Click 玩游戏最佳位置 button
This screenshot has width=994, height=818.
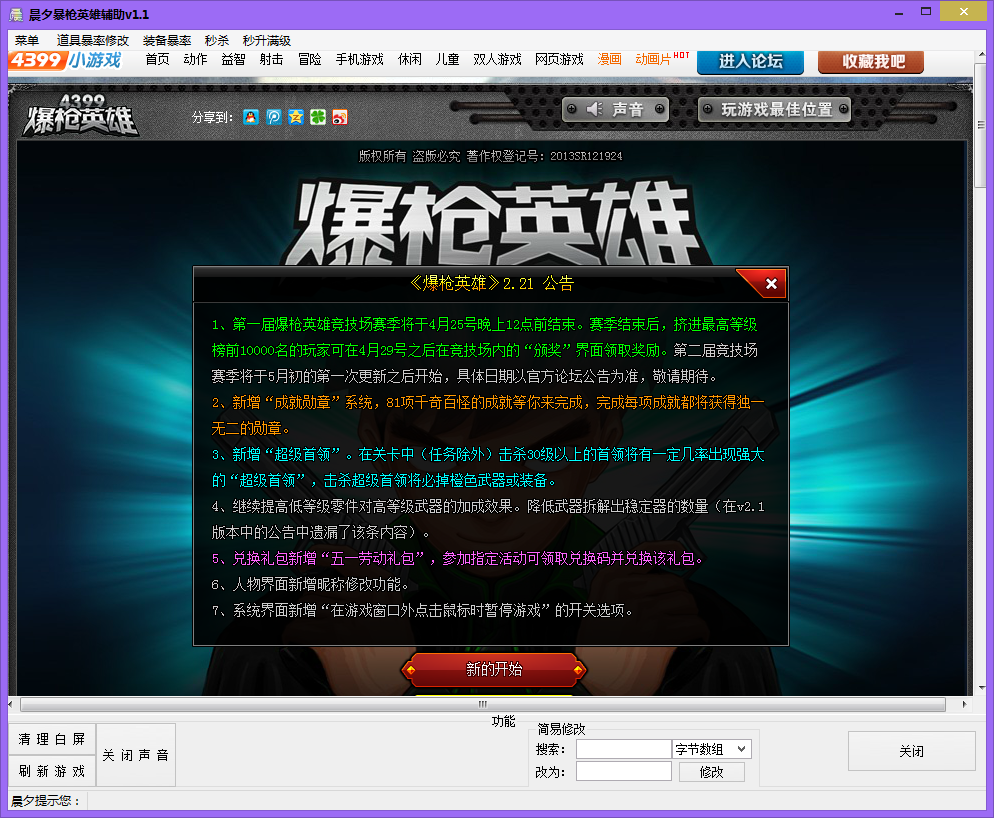[775, 110]
